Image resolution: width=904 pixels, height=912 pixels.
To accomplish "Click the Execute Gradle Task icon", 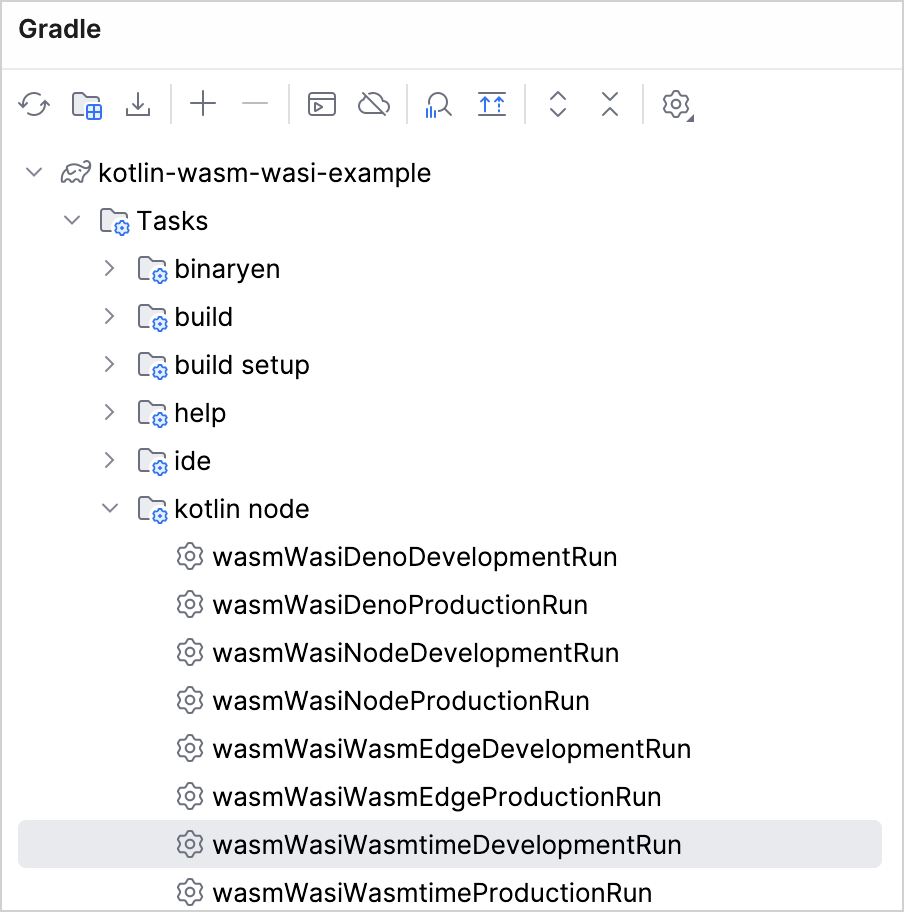I will pos(322,105).
